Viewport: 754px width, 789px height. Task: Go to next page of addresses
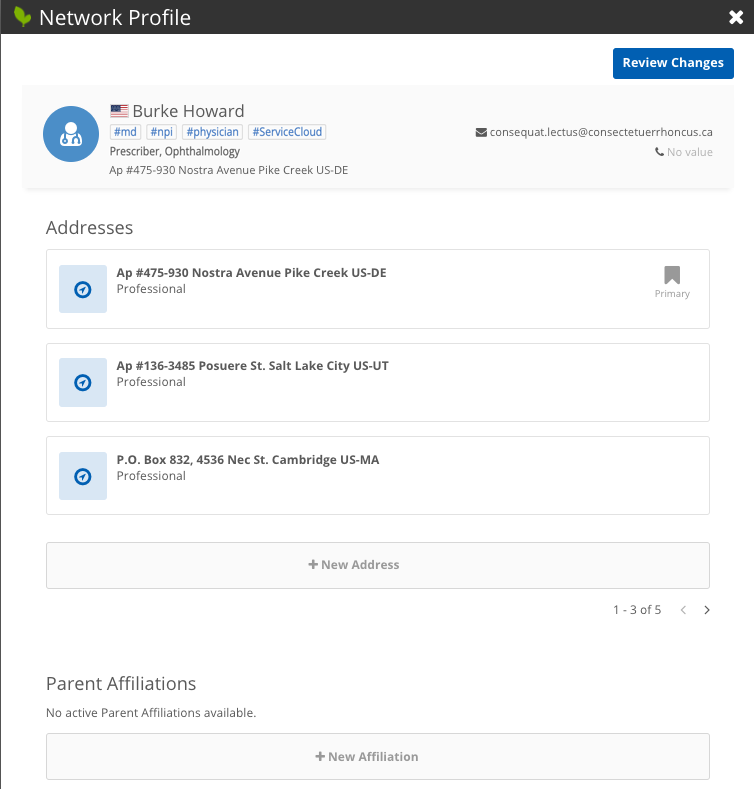tap(707, 610)
